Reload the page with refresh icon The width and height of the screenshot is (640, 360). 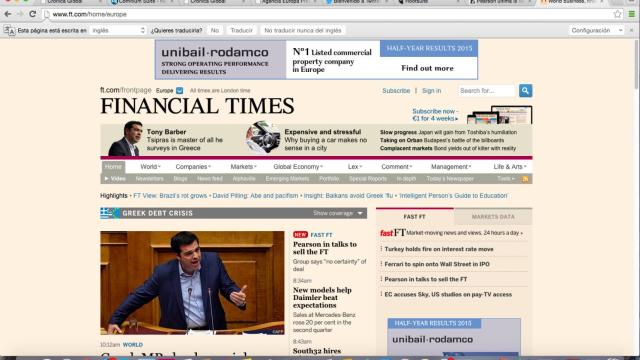(33, 14)
